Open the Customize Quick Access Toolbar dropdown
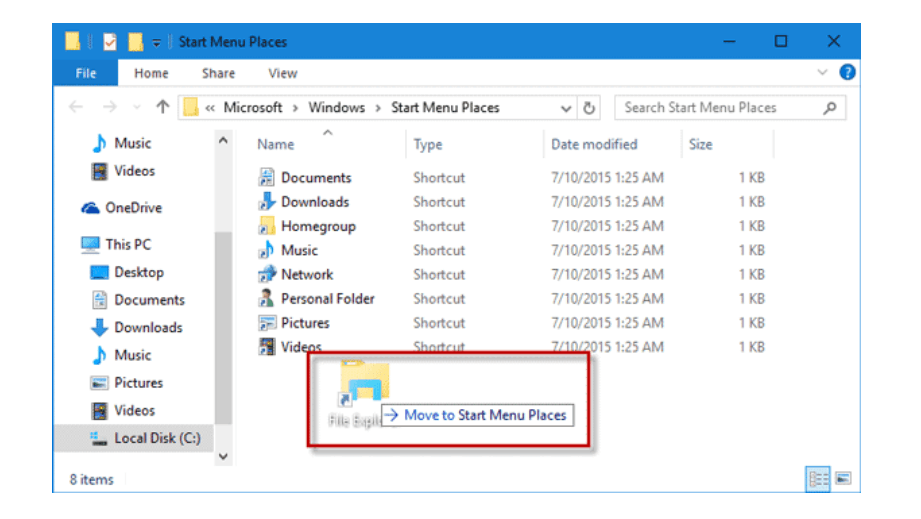The image size is (921, 519). (156, 42)
